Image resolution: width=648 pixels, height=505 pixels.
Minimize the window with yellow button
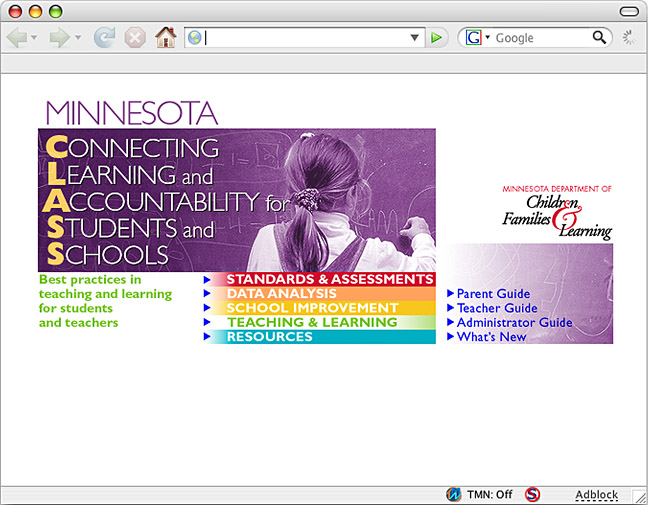(x=36, y=11)
